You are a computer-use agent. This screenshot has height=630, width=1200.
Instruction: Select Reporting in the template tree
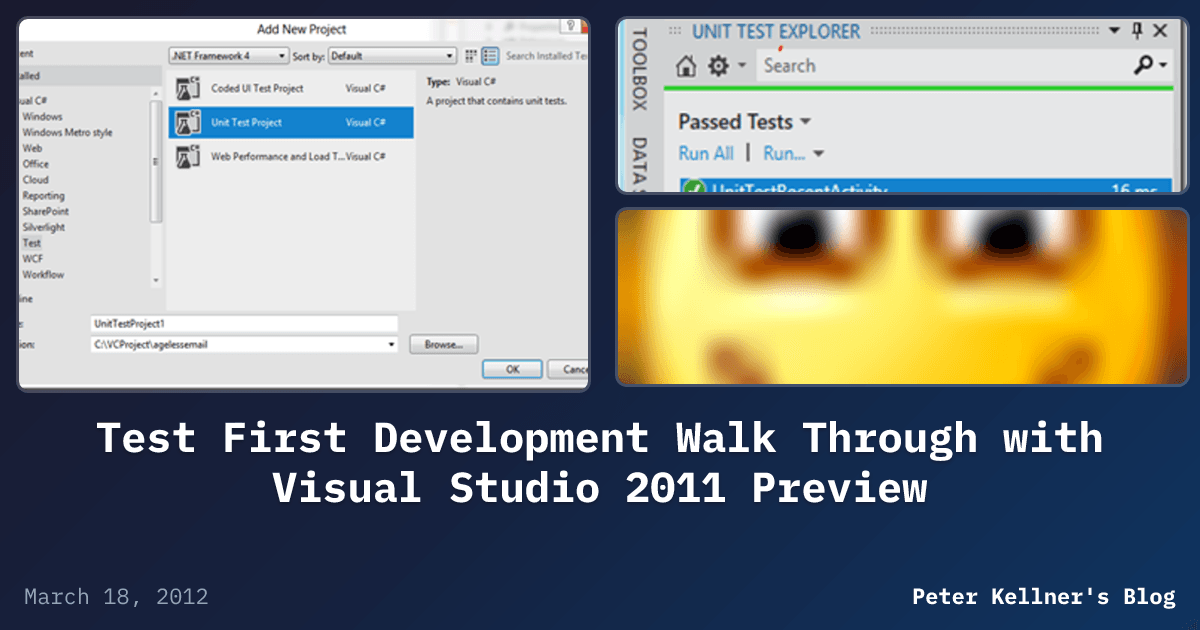[x=43, y=196]
